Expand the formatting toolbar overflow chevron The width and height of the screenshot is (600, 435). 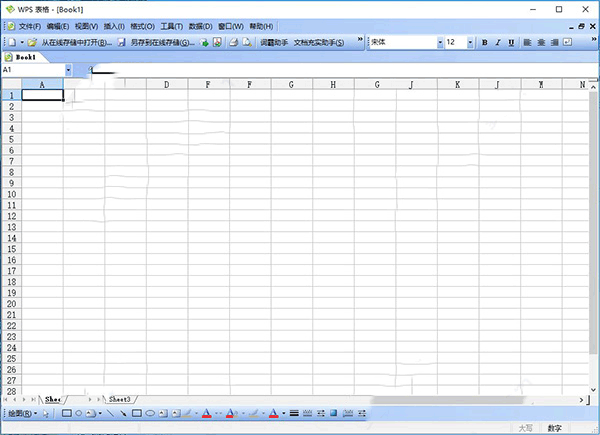594,39
